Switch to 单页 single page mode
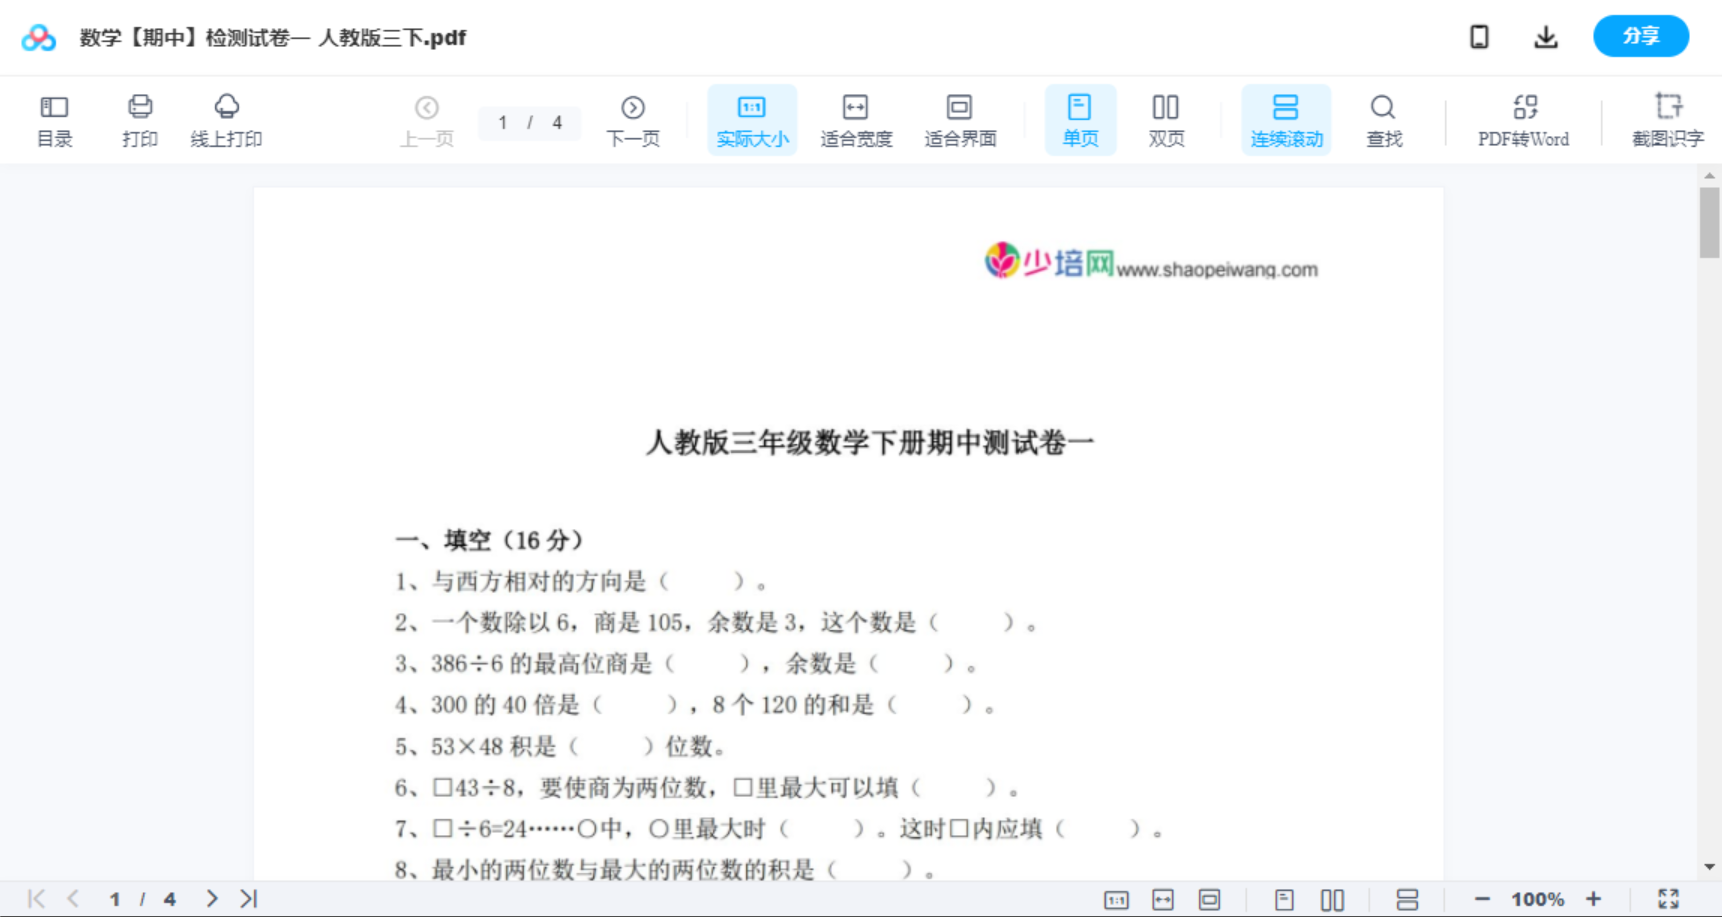Screen dimensions: 1722x917 coord(1080,119)
